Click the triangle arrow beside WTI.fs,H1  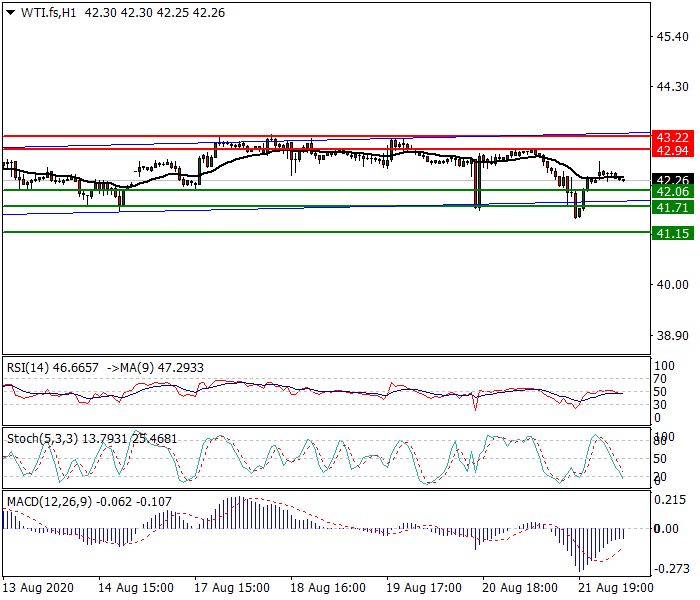pos(9,12)
